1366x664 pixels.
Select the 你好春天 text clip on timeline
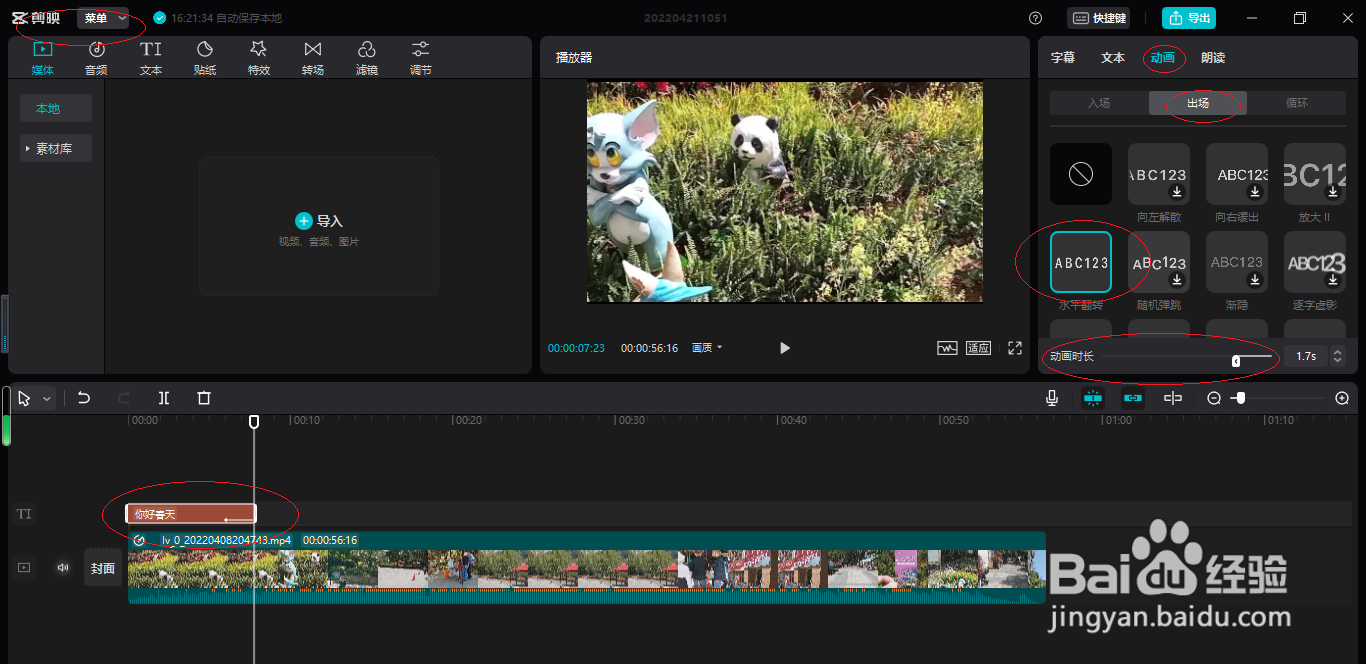[x=191, y=514]
